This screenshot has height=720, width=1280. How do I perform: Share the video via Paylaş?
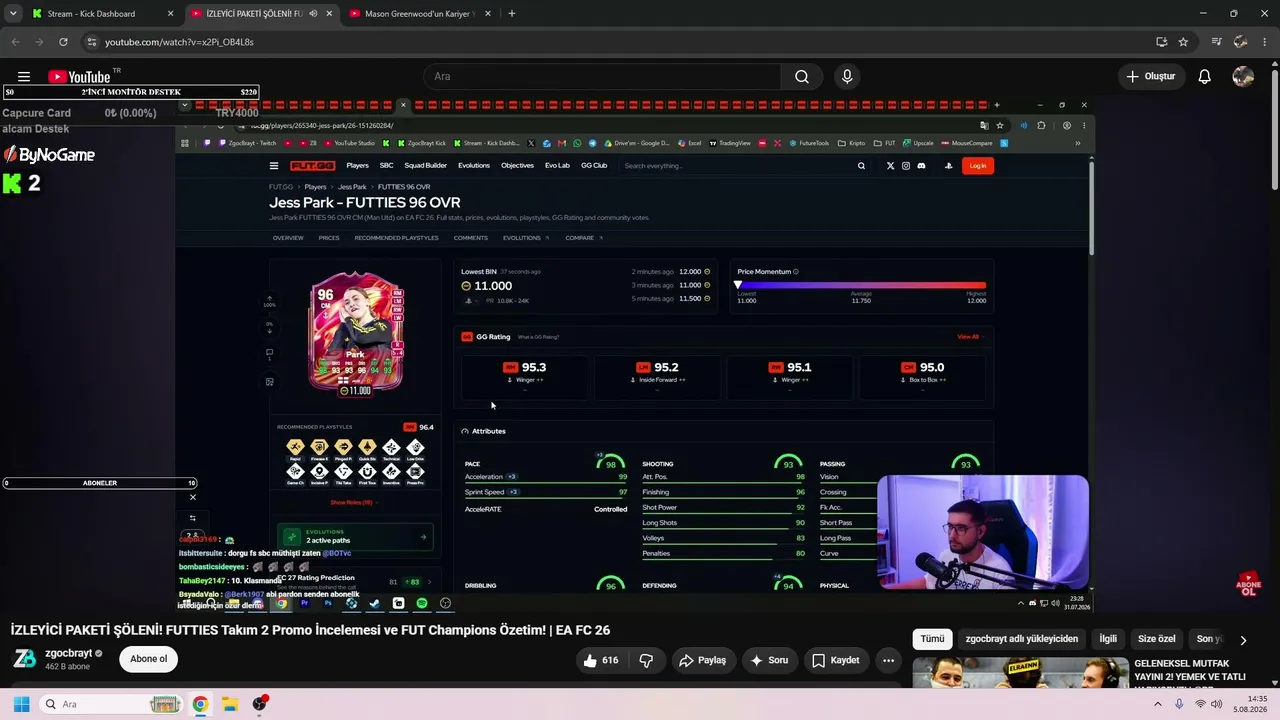pyautogui.click(x=702, y=660)
